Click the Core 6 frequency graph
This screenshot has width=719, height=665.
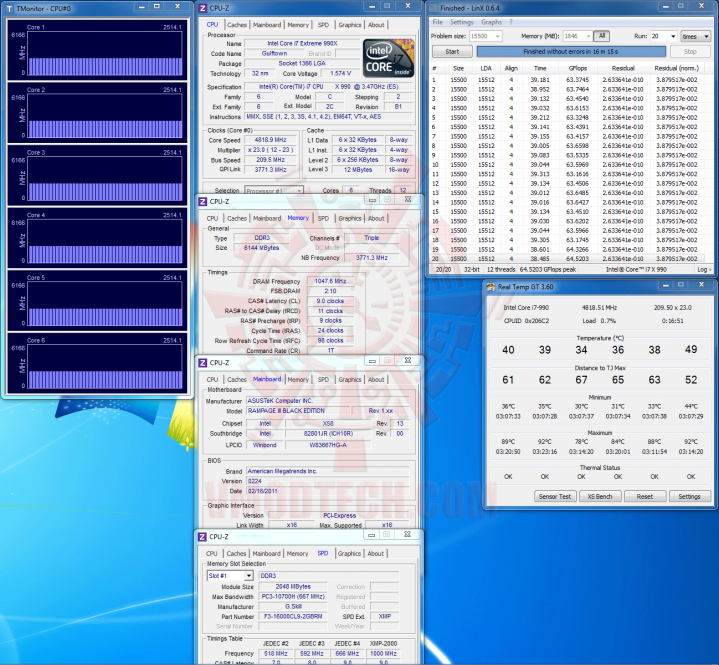(105, 367)
